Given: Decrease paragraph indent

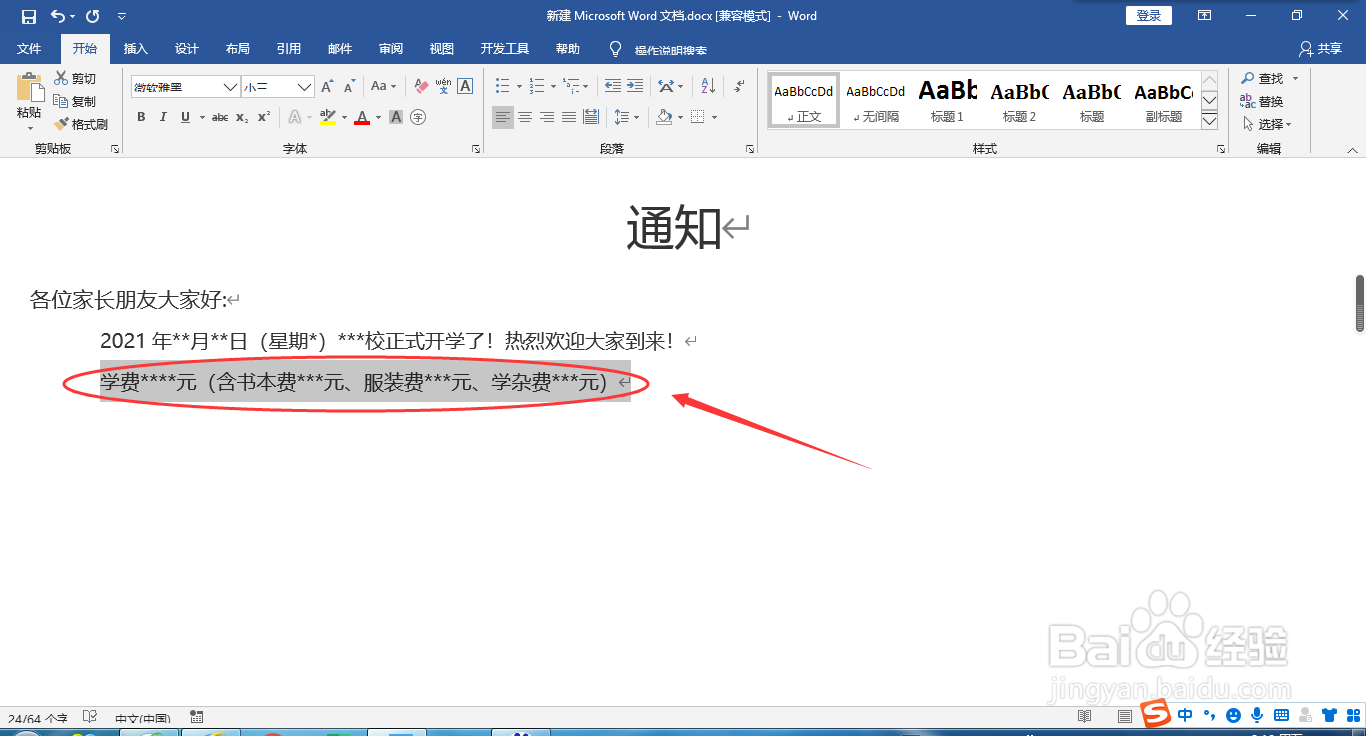Looking at the screenshot, I should (613, 87).
